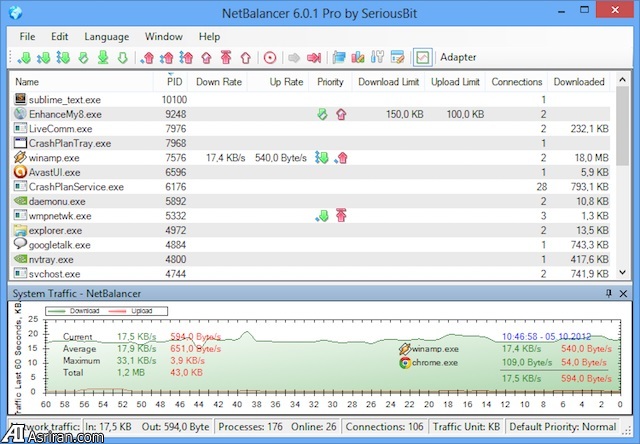Click the googletalk.exe speech bubble icon
The height and width of the screenshot is (444, 640).
point(21,244)
